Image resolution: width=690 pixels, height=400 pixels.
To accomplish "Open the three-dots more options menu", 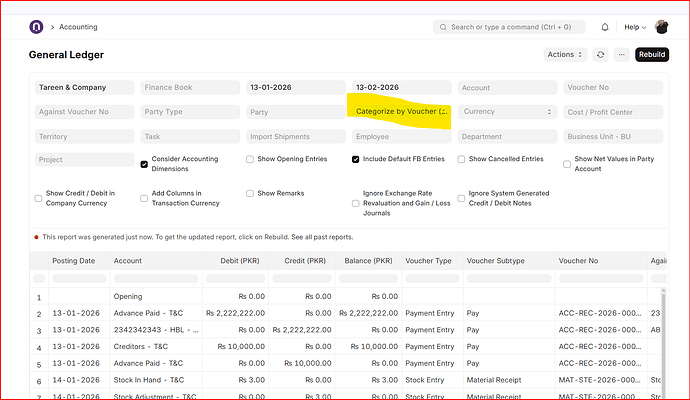I will click(x=621, y=55).
